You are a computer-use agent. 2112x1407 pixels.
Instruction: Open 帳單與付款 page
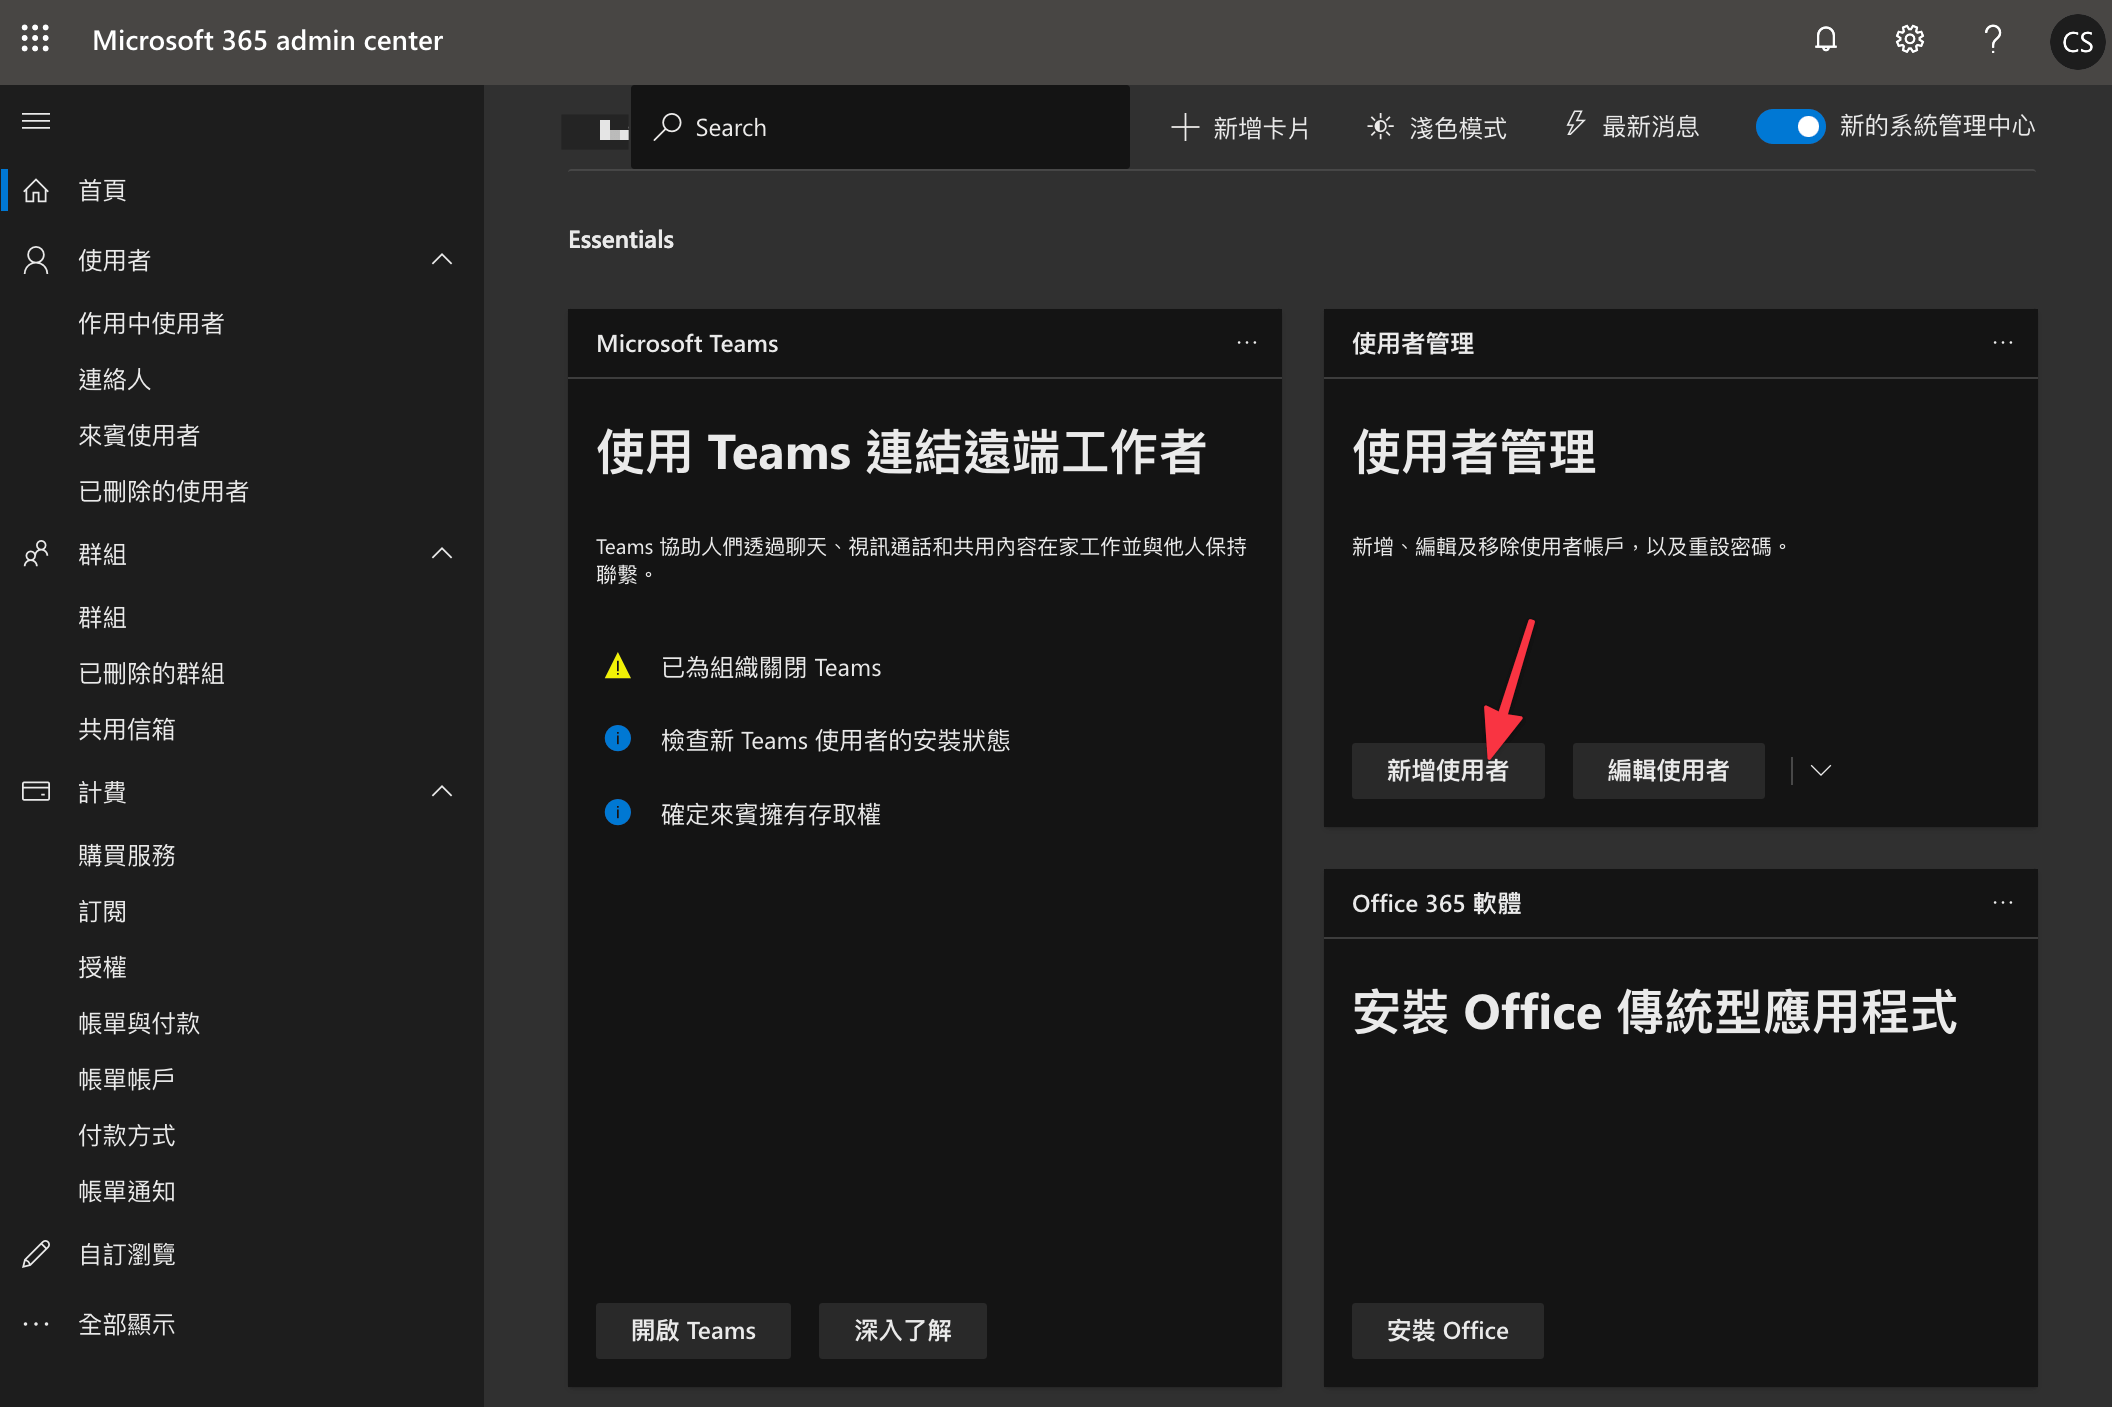(139, 1023)
